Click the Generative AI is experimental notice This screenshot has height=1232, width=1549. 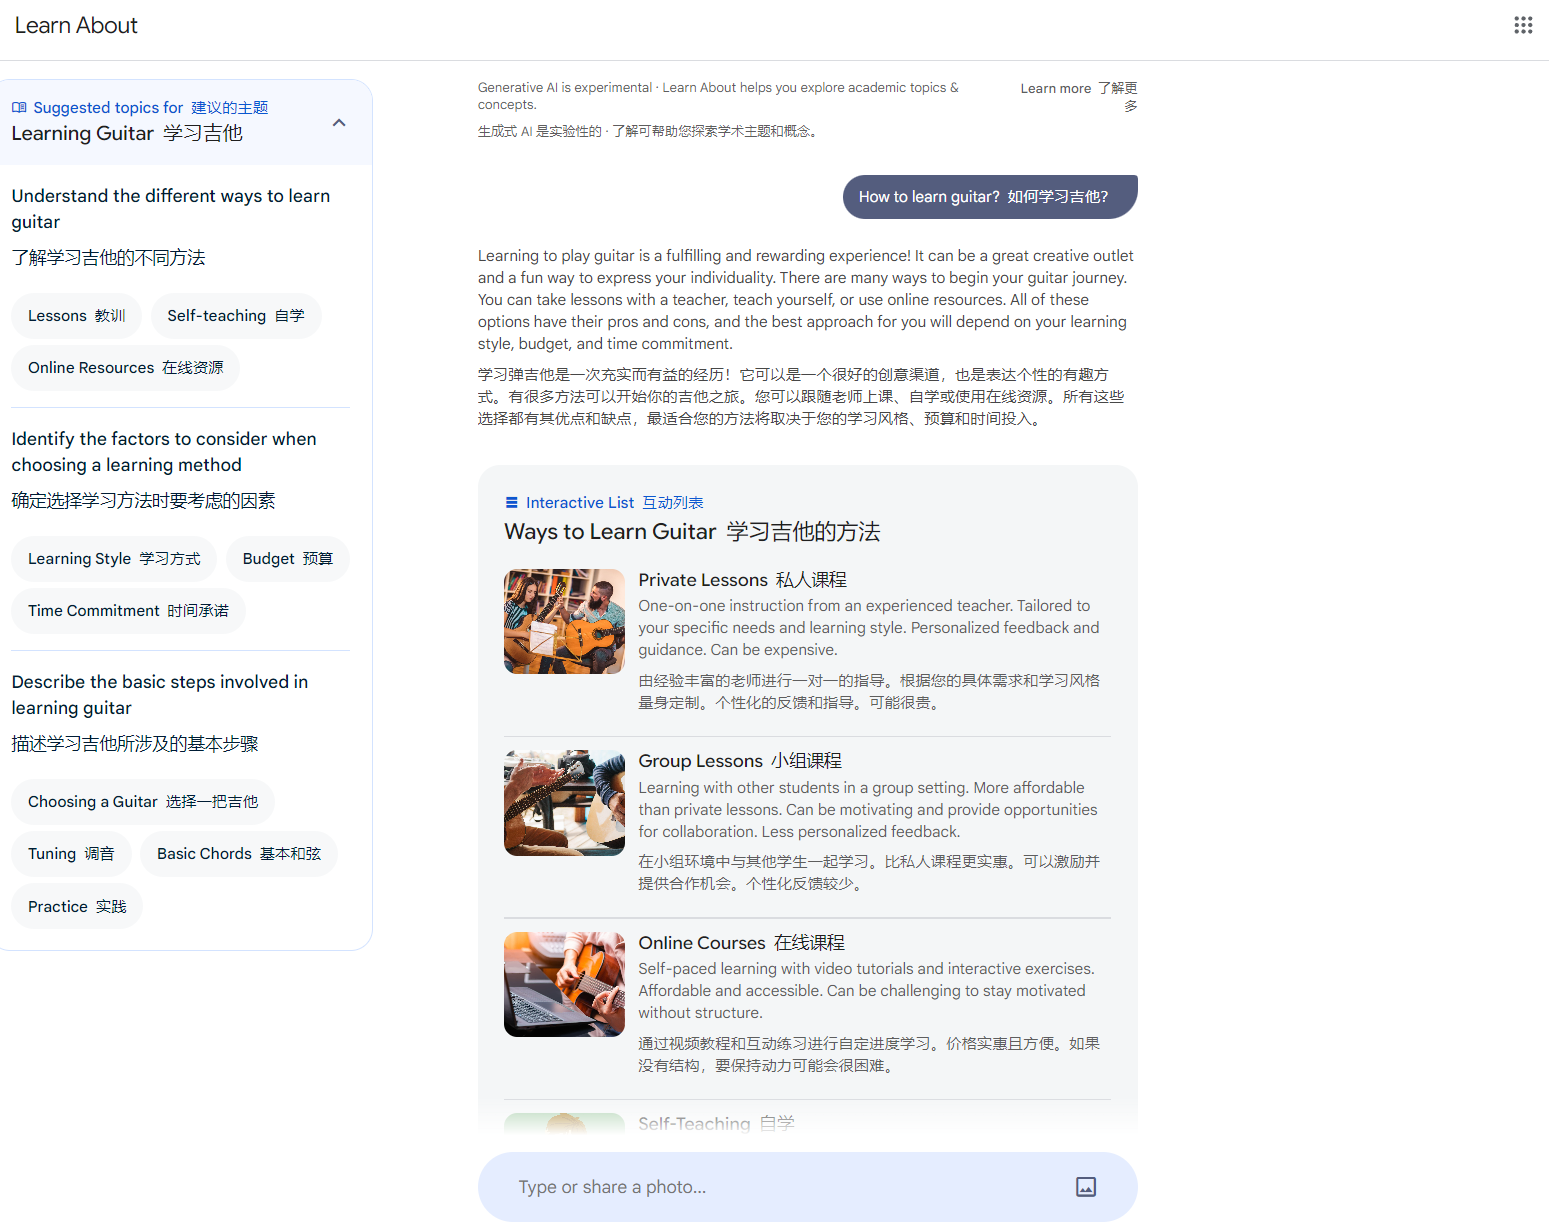point(720,109)
